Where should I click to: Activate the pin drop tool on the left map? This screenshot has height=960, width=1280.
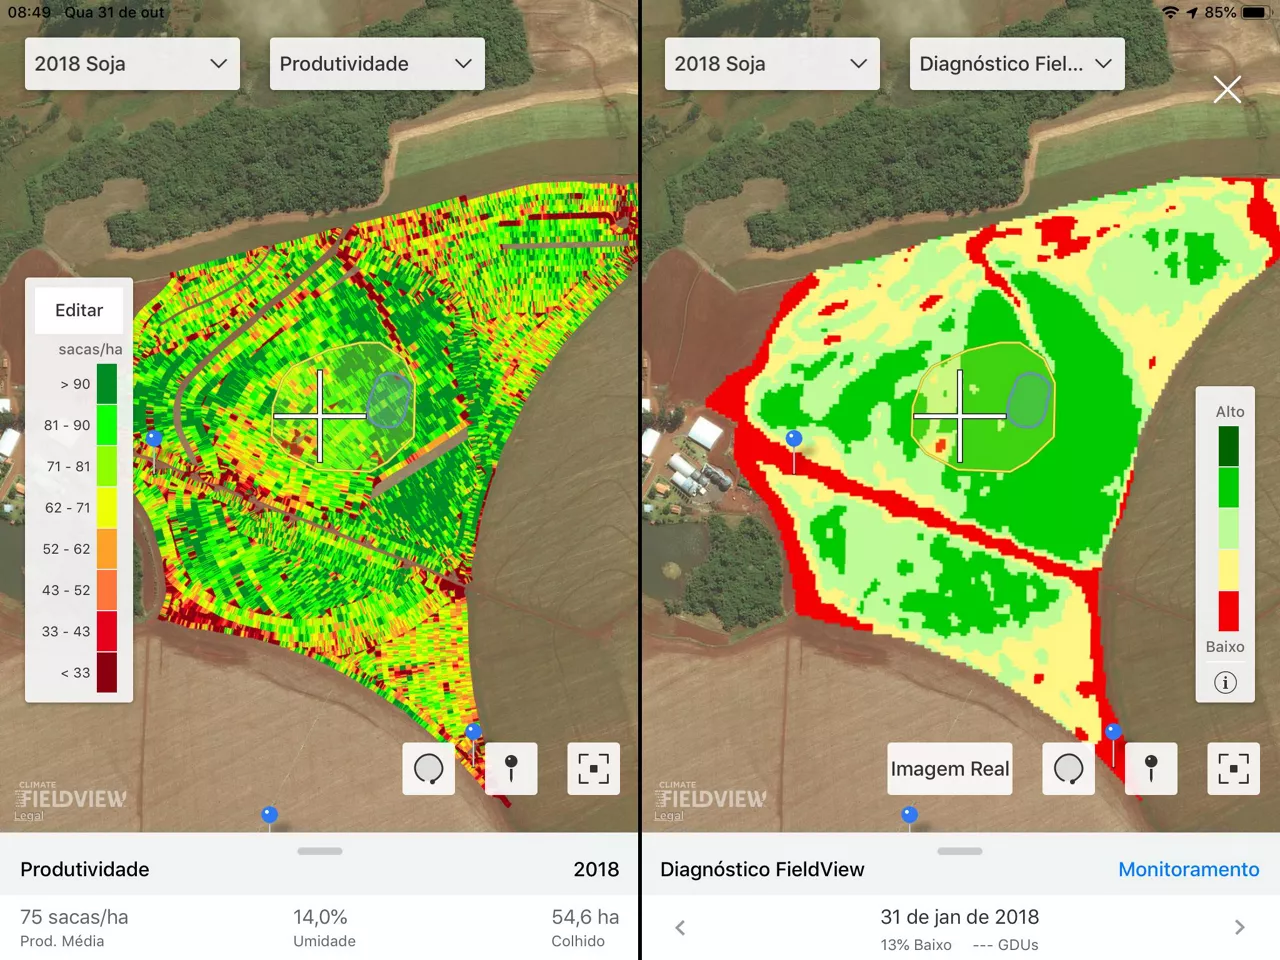pyautogui.click(x=511, y=769)
